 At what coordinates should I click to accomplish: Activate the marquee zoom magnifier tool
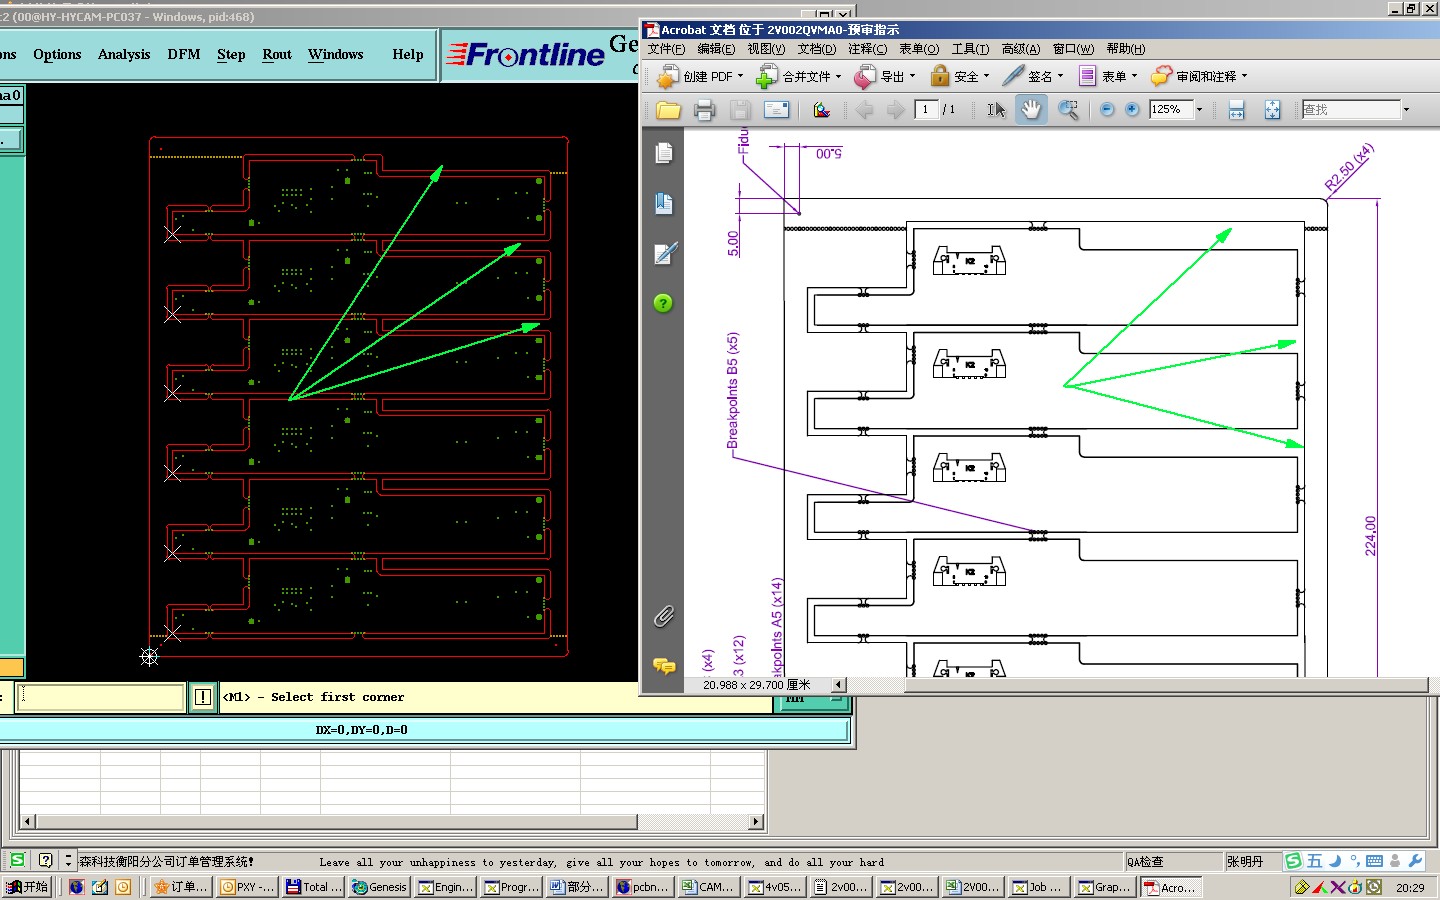[1068, 110]
